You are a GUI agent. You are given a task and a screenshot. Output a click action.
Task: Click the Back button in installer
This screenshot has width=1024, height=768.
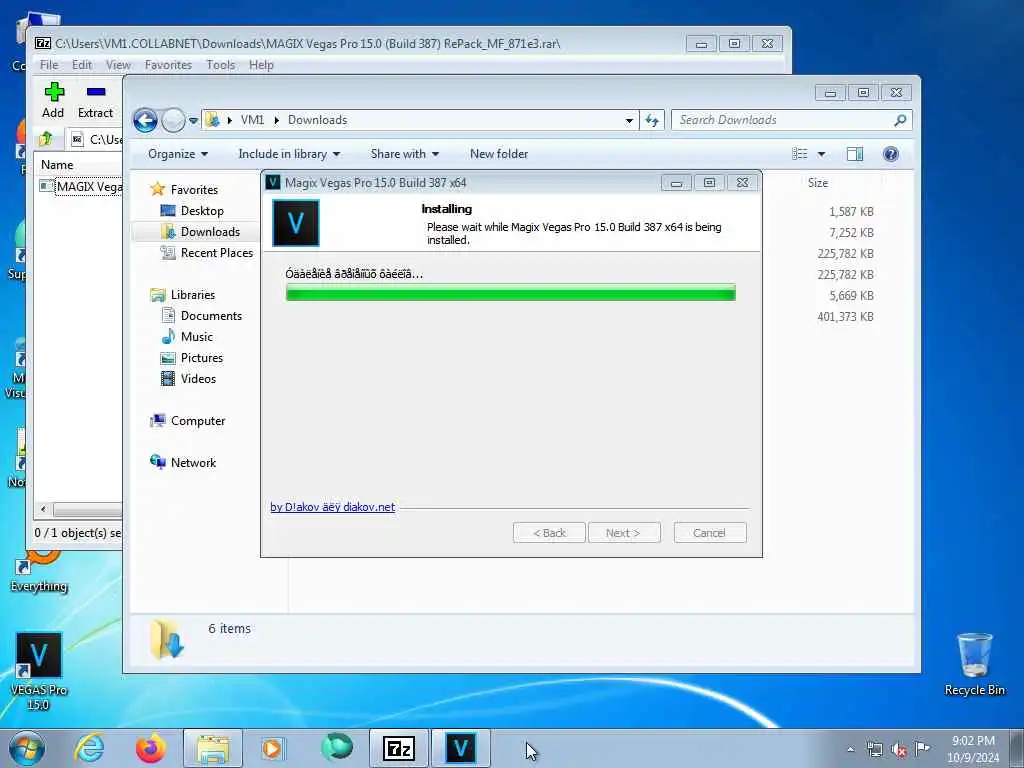pos(549,533)
